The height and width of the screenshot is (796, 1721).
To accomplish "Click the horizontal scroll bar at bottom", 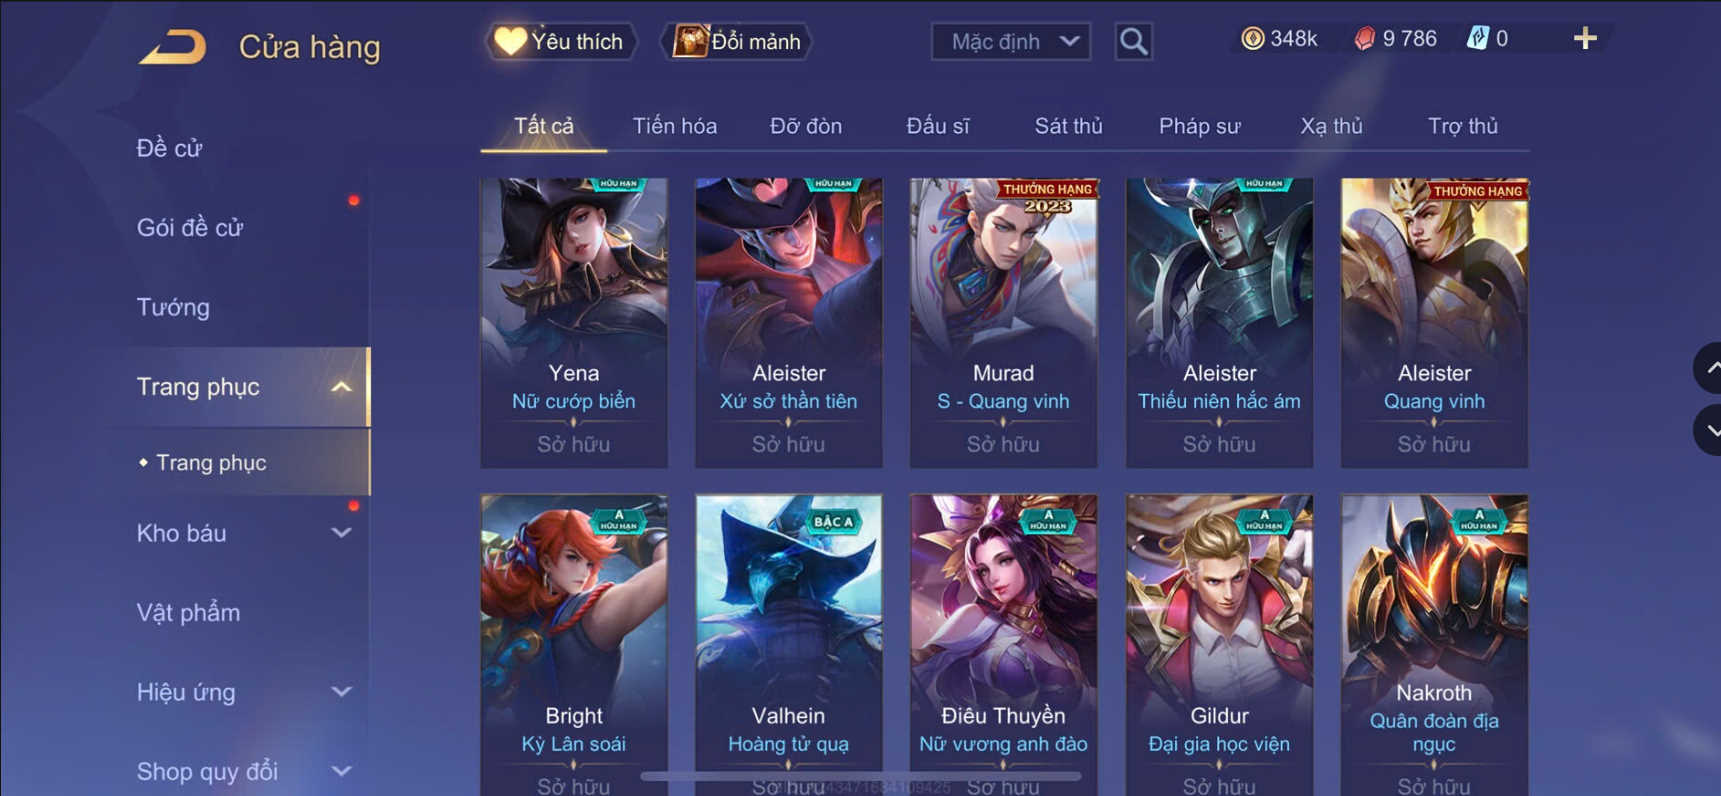I will coord(860,776).
